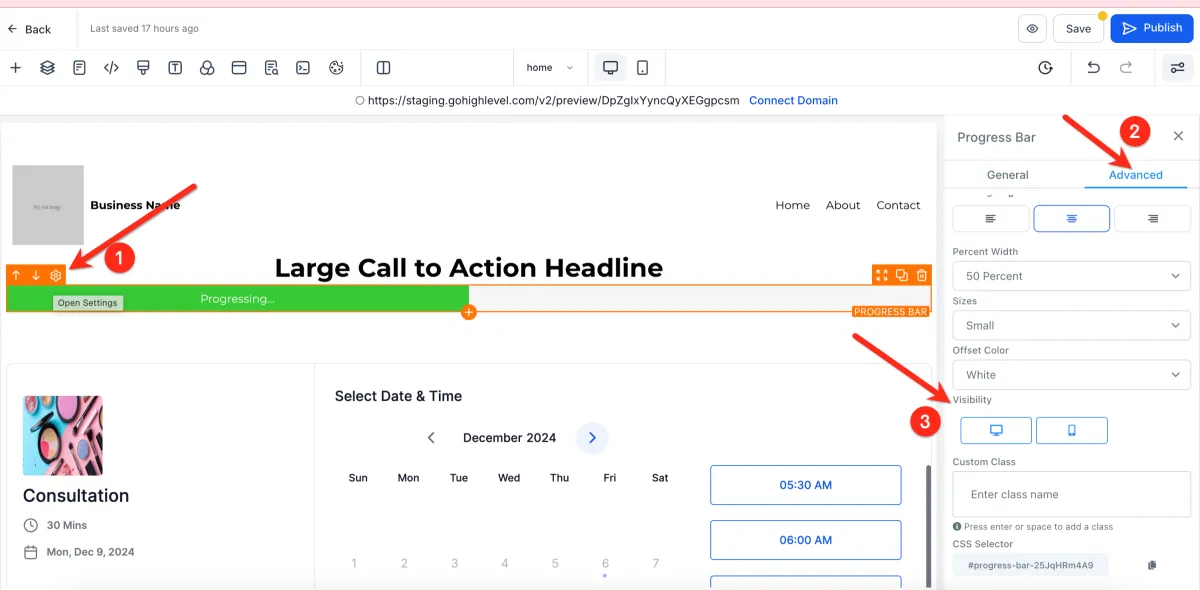Click the undo arrow icon
This screenshot has height=590, width=1200.
1093,68
